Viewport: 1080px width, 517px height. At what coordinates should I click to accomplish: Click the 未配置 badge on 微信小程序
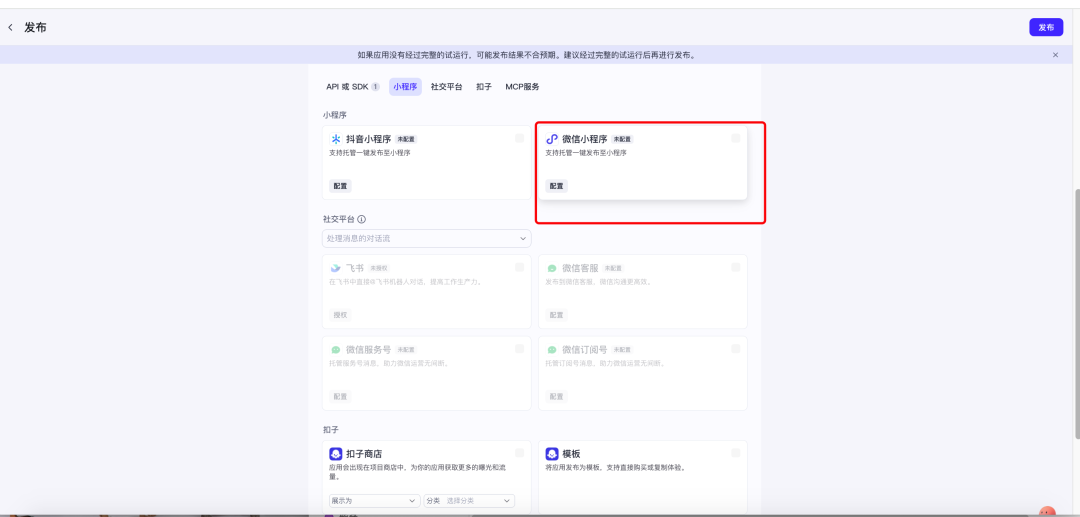pos(622,139)
